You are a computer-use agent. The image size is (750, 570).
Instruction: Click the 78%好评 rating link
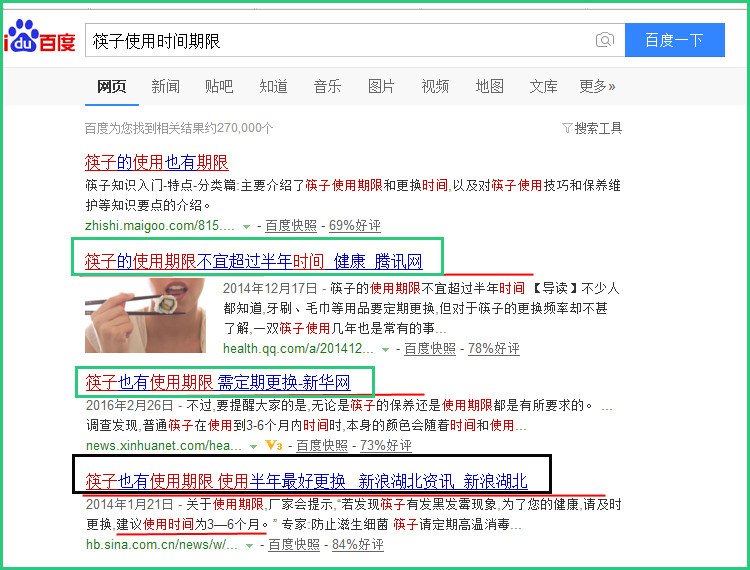(494, 349)
